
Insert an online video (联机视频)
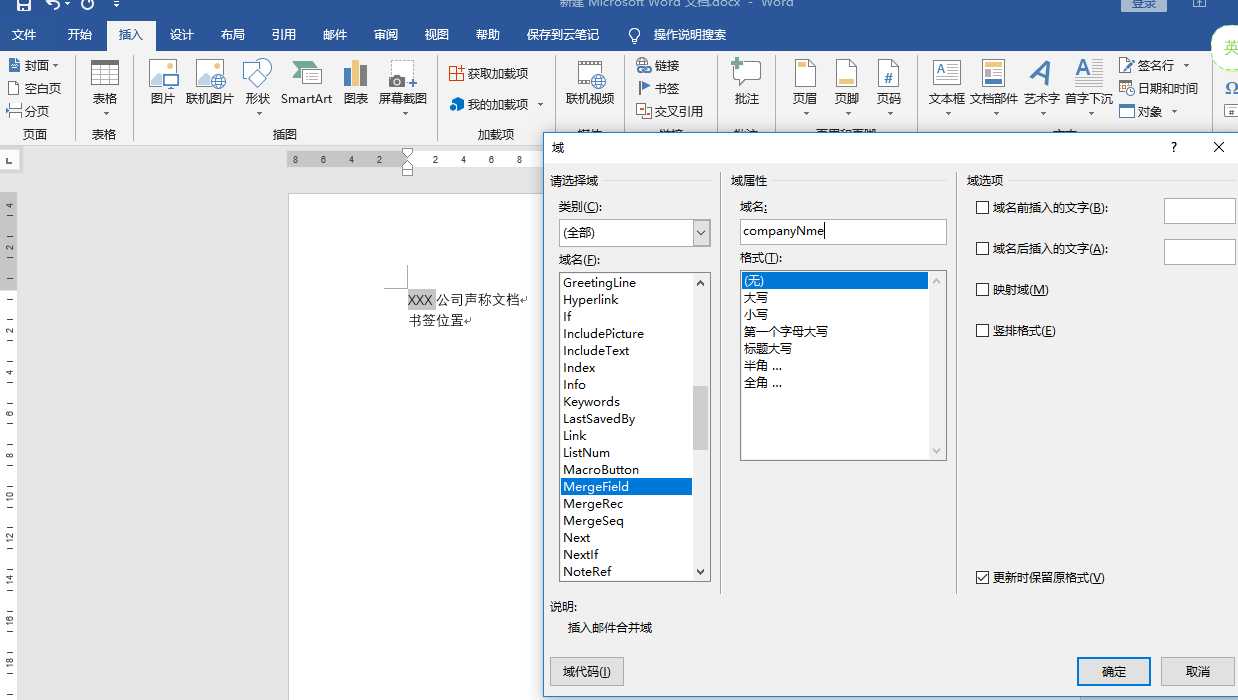590,83
